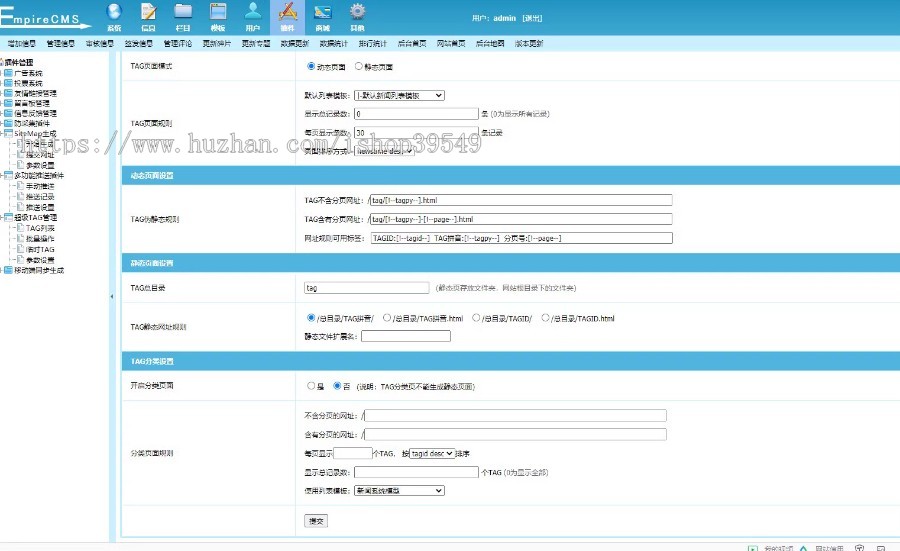Viewport: 900px width, 551px height.
Task: Click the 留言板管理 folder icon
Action: [8, 103]
